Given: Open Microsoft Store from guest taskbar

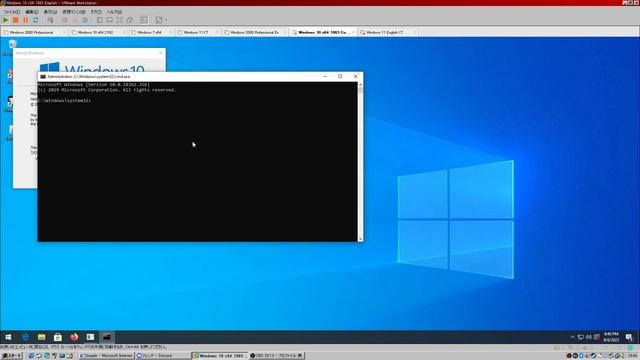Looking at the screenshot, I should click(58, 337).
